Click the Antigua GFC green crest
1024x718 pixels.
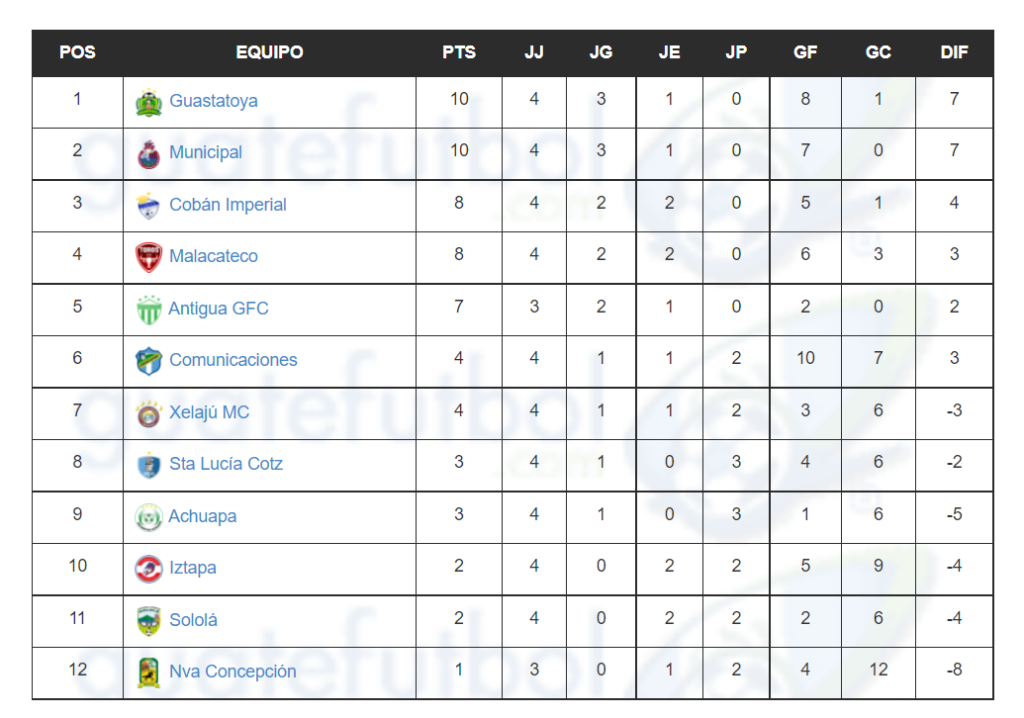coord(149,309)
